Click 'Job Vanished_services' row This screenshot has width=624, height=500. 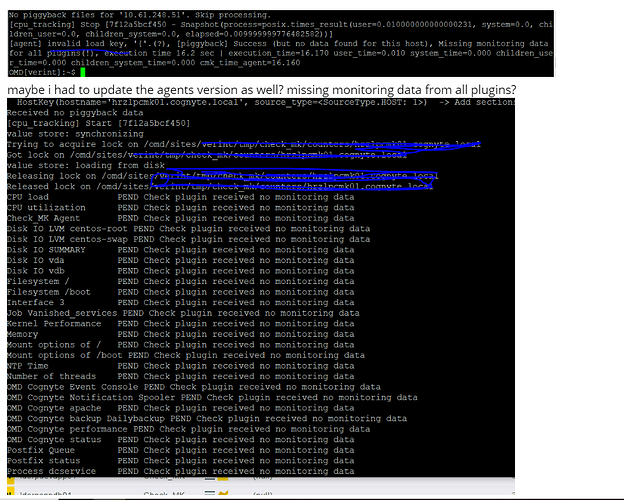coord(183,313)
